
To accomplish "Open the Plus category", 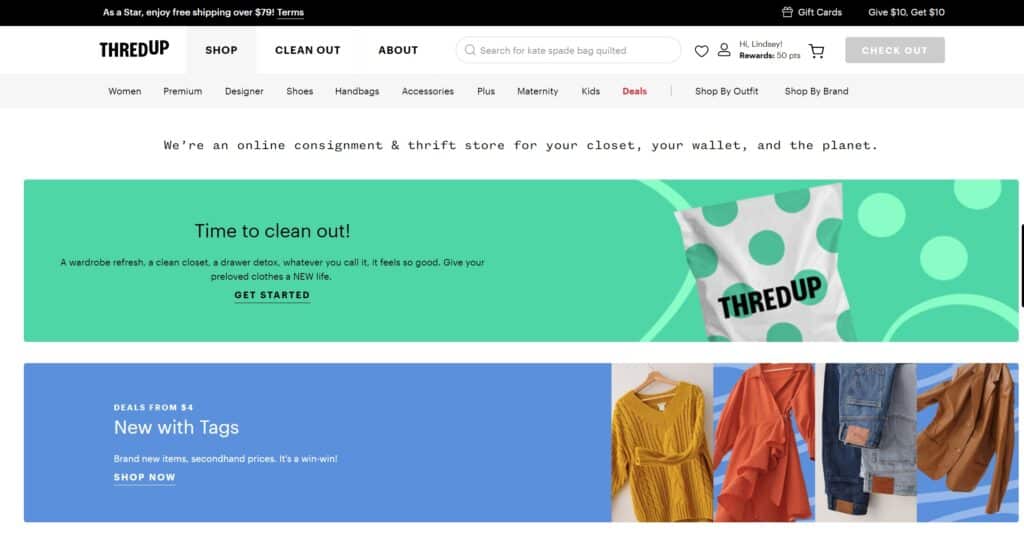I will point(486,91).
